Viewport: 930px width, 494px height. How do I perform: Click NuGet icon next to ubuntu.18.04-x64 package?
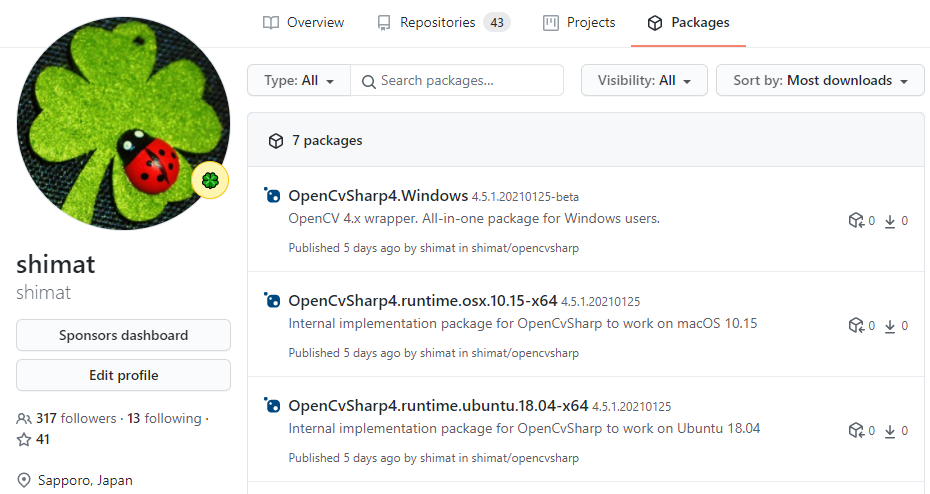272,405
